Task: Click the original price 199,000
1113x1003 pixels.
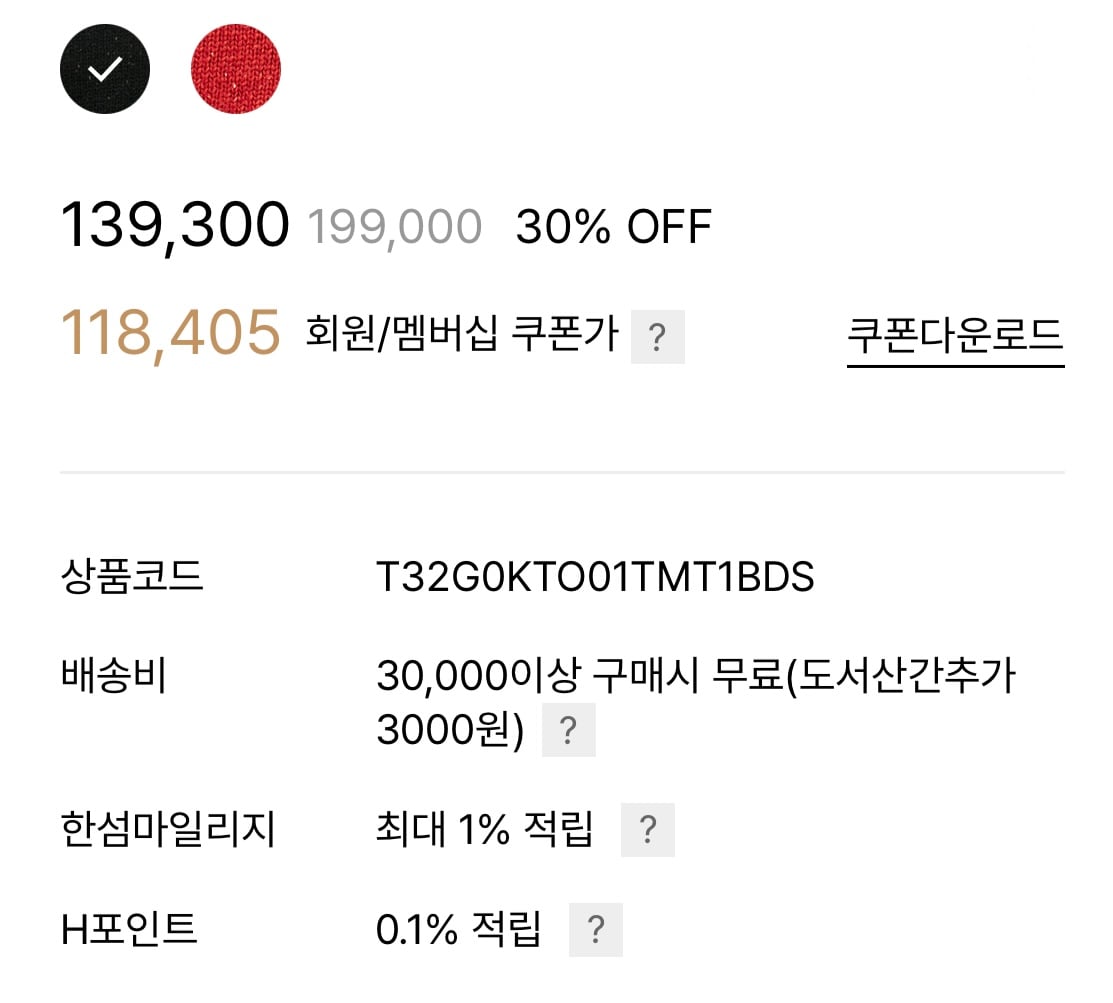Action: tap(394, 226)
